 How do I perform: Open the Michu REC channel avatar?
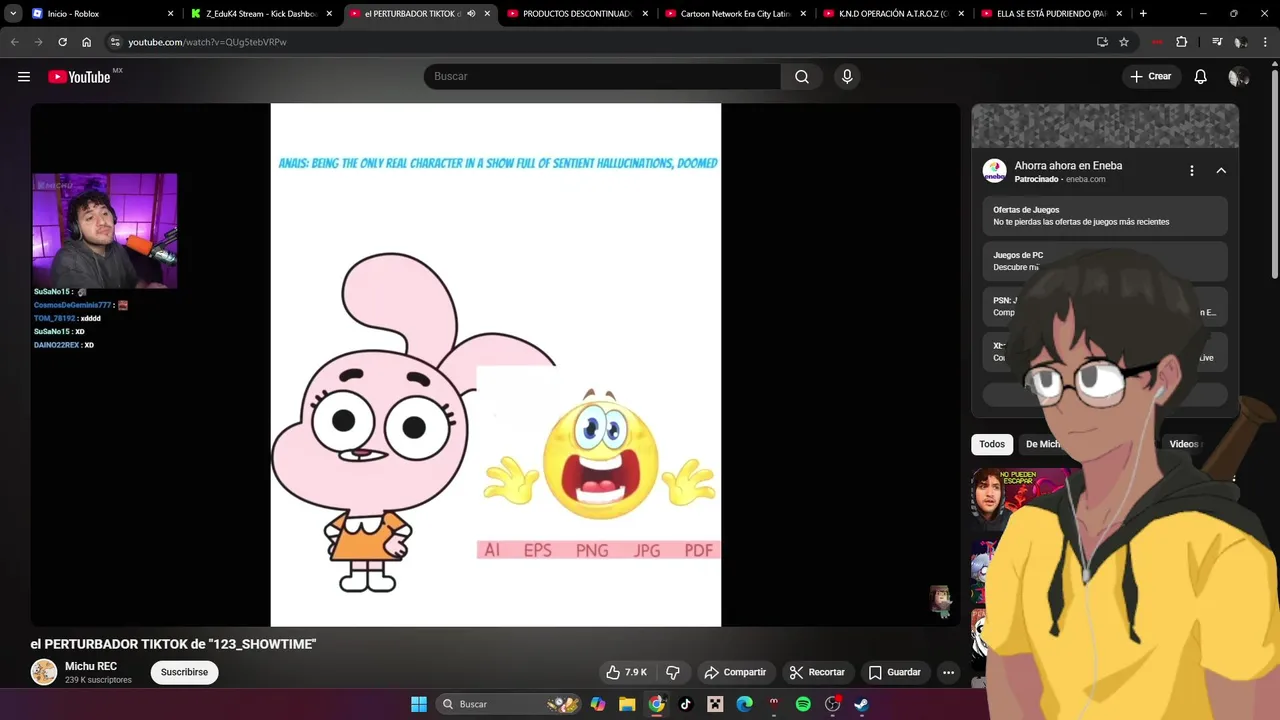click(x=44, y=672)
